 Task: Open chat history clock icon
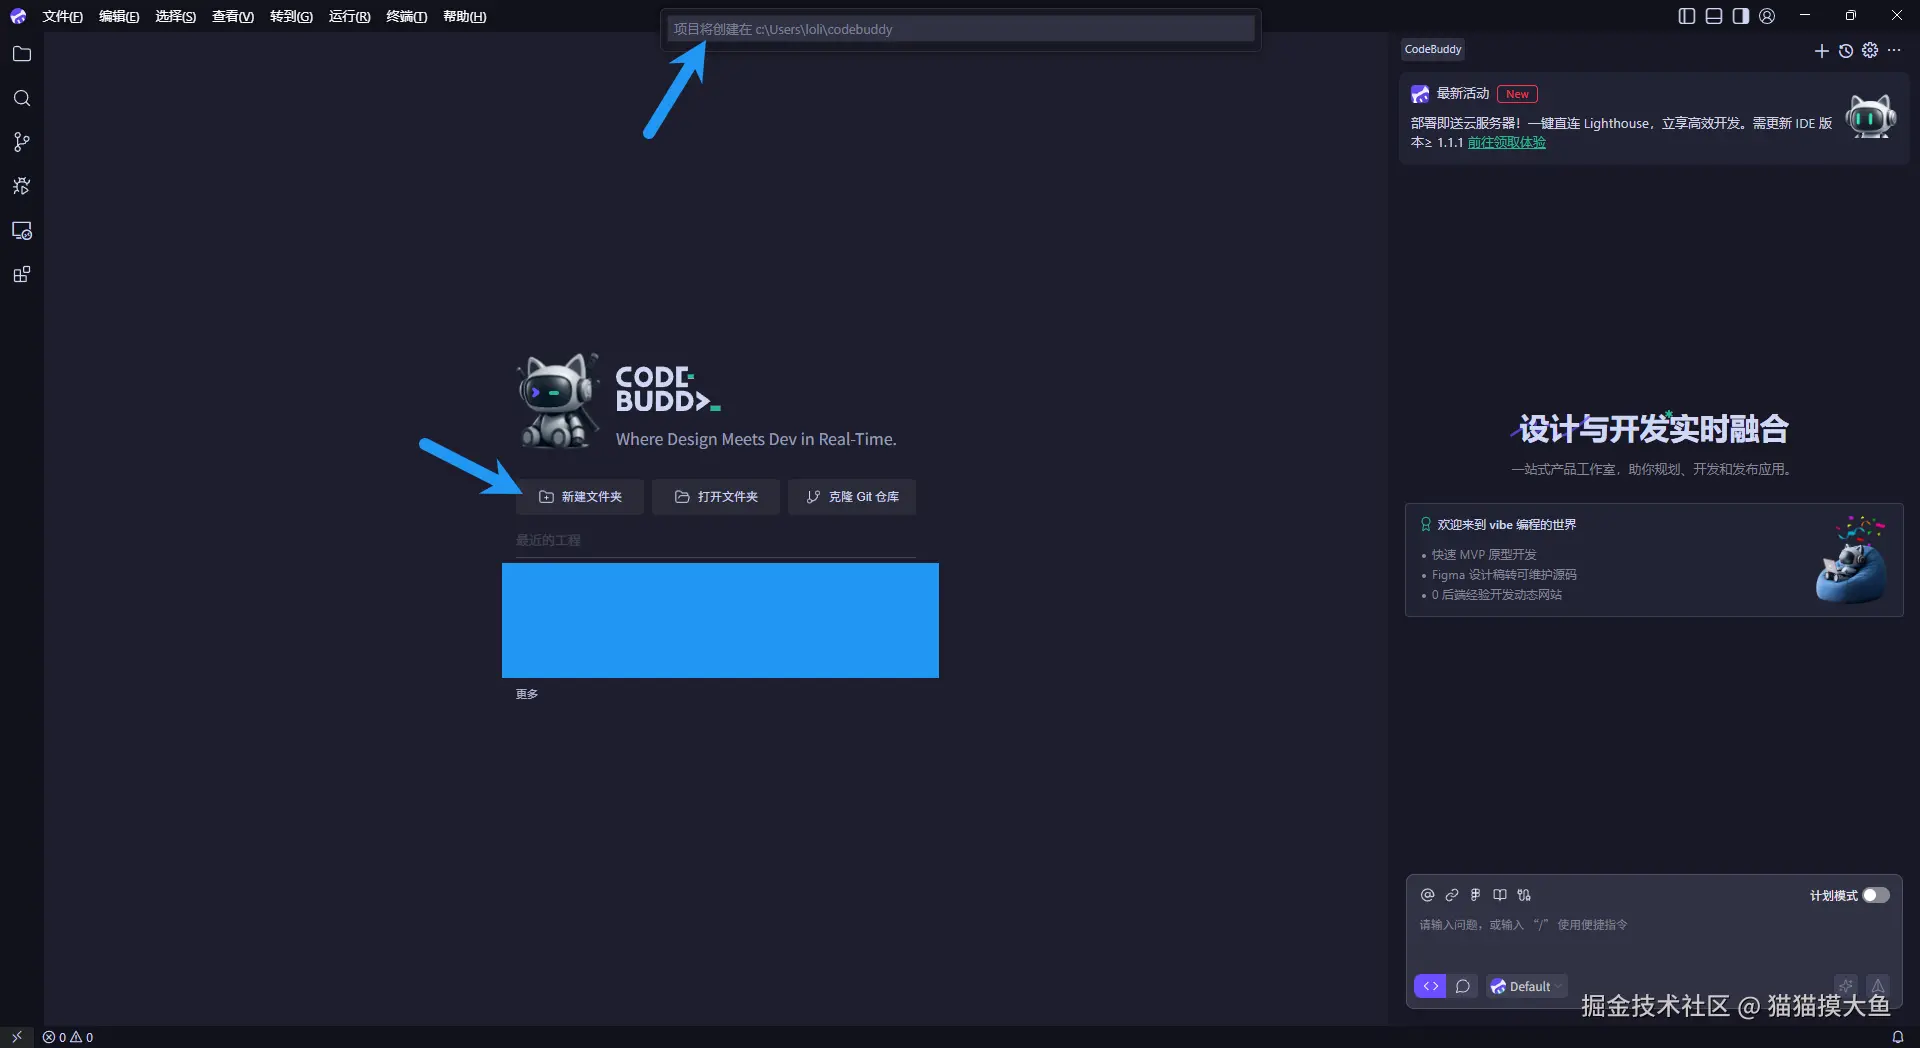coord(1846,50)
